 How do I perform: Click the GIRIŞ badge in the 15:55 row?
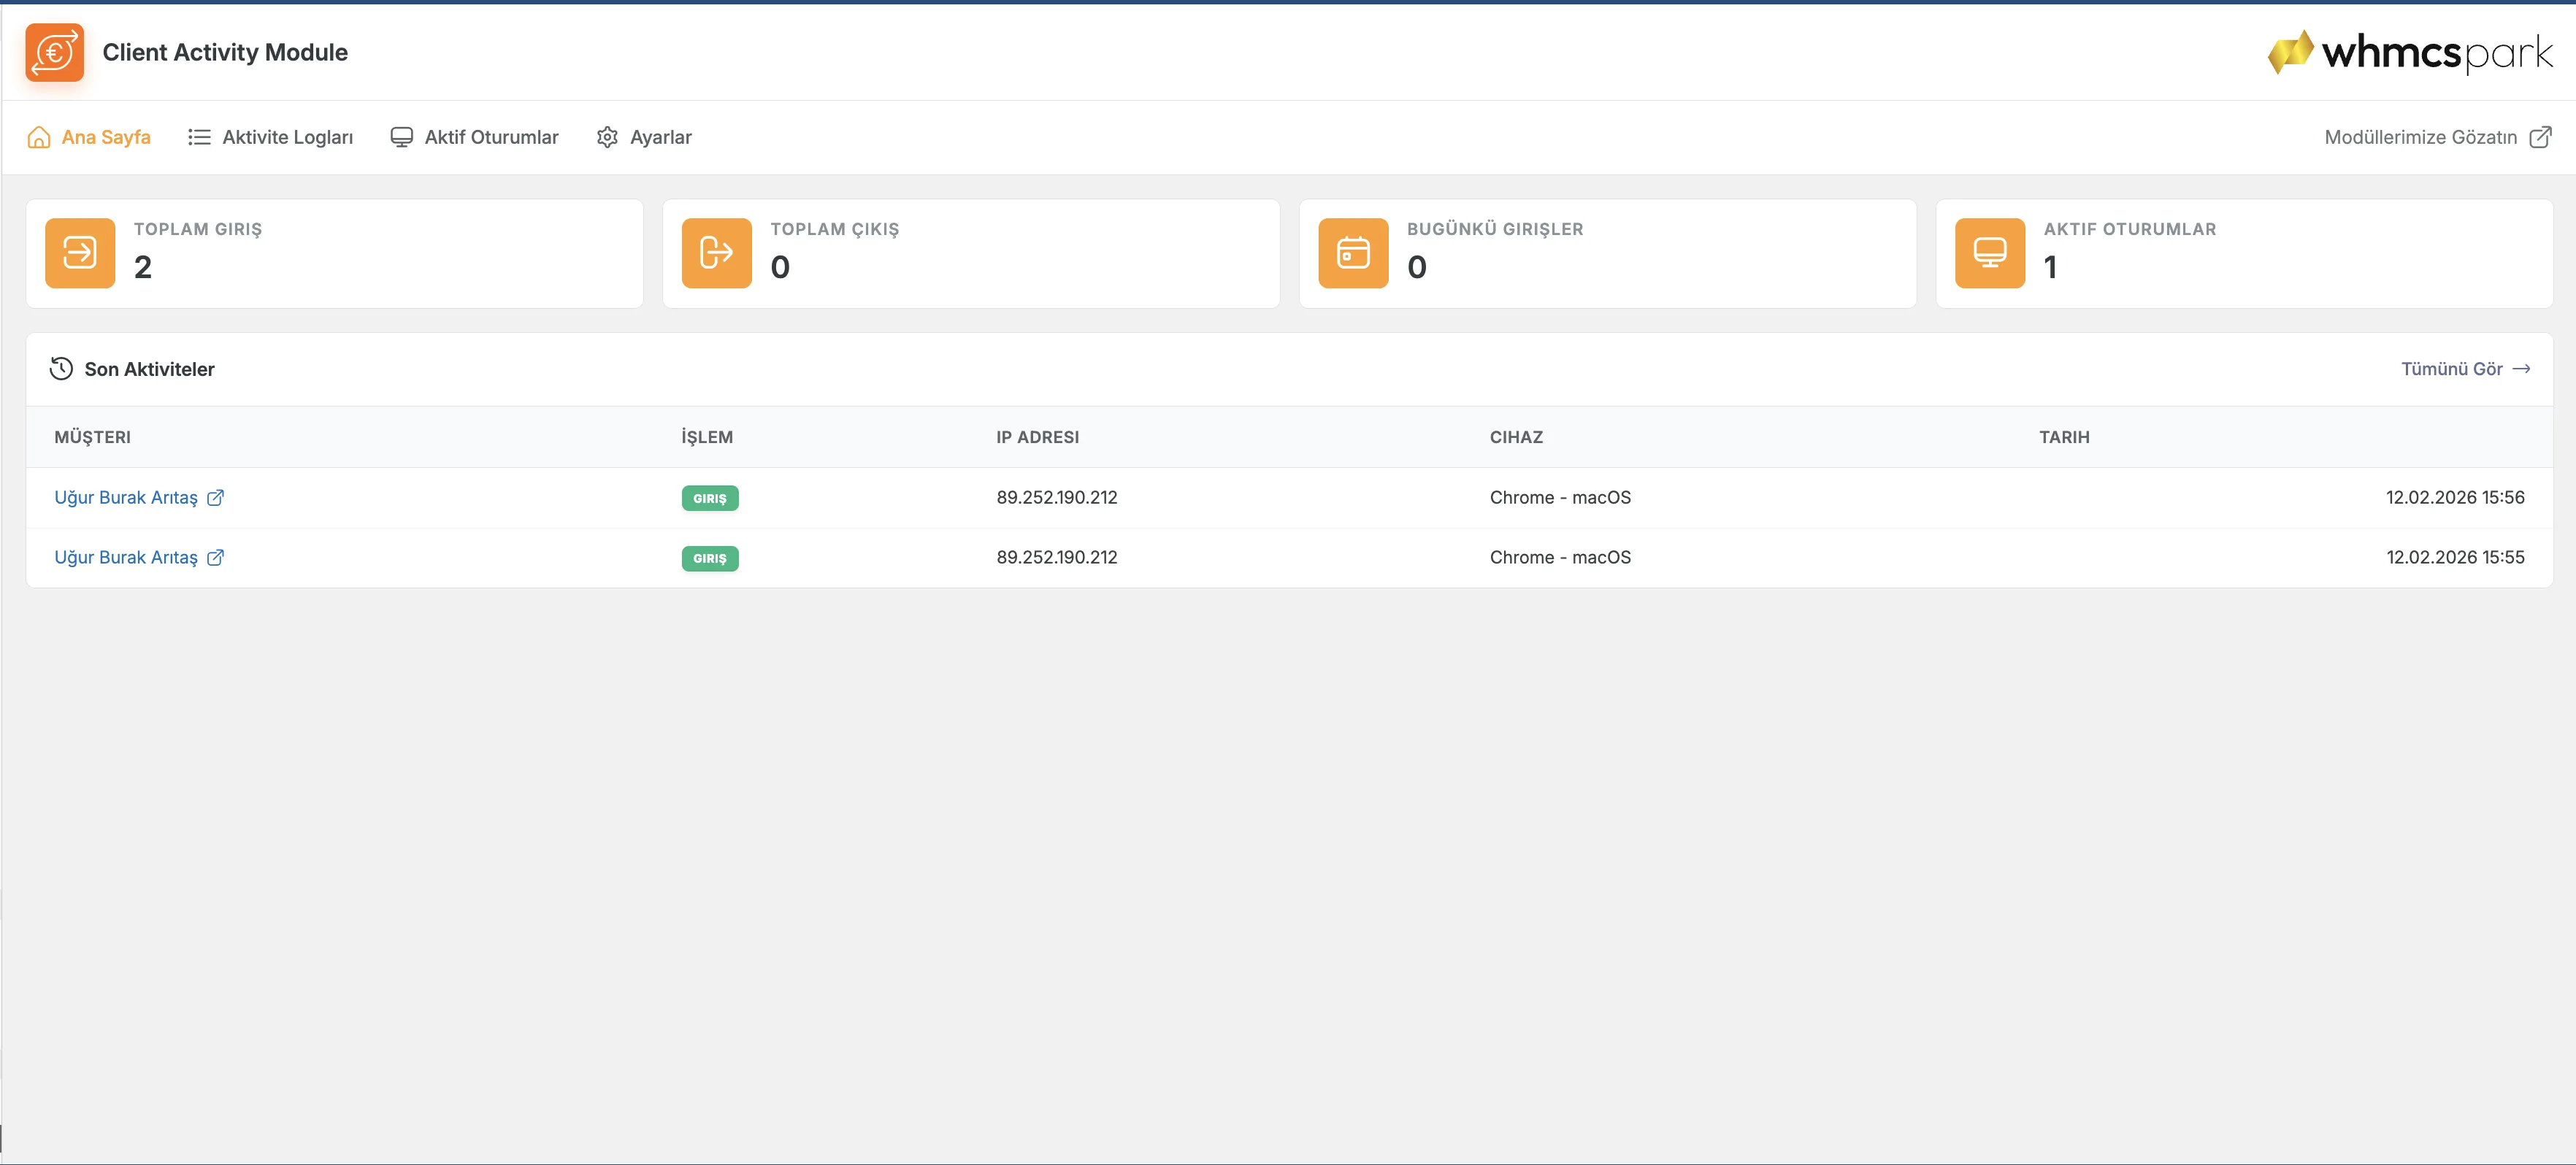(710, 558)
